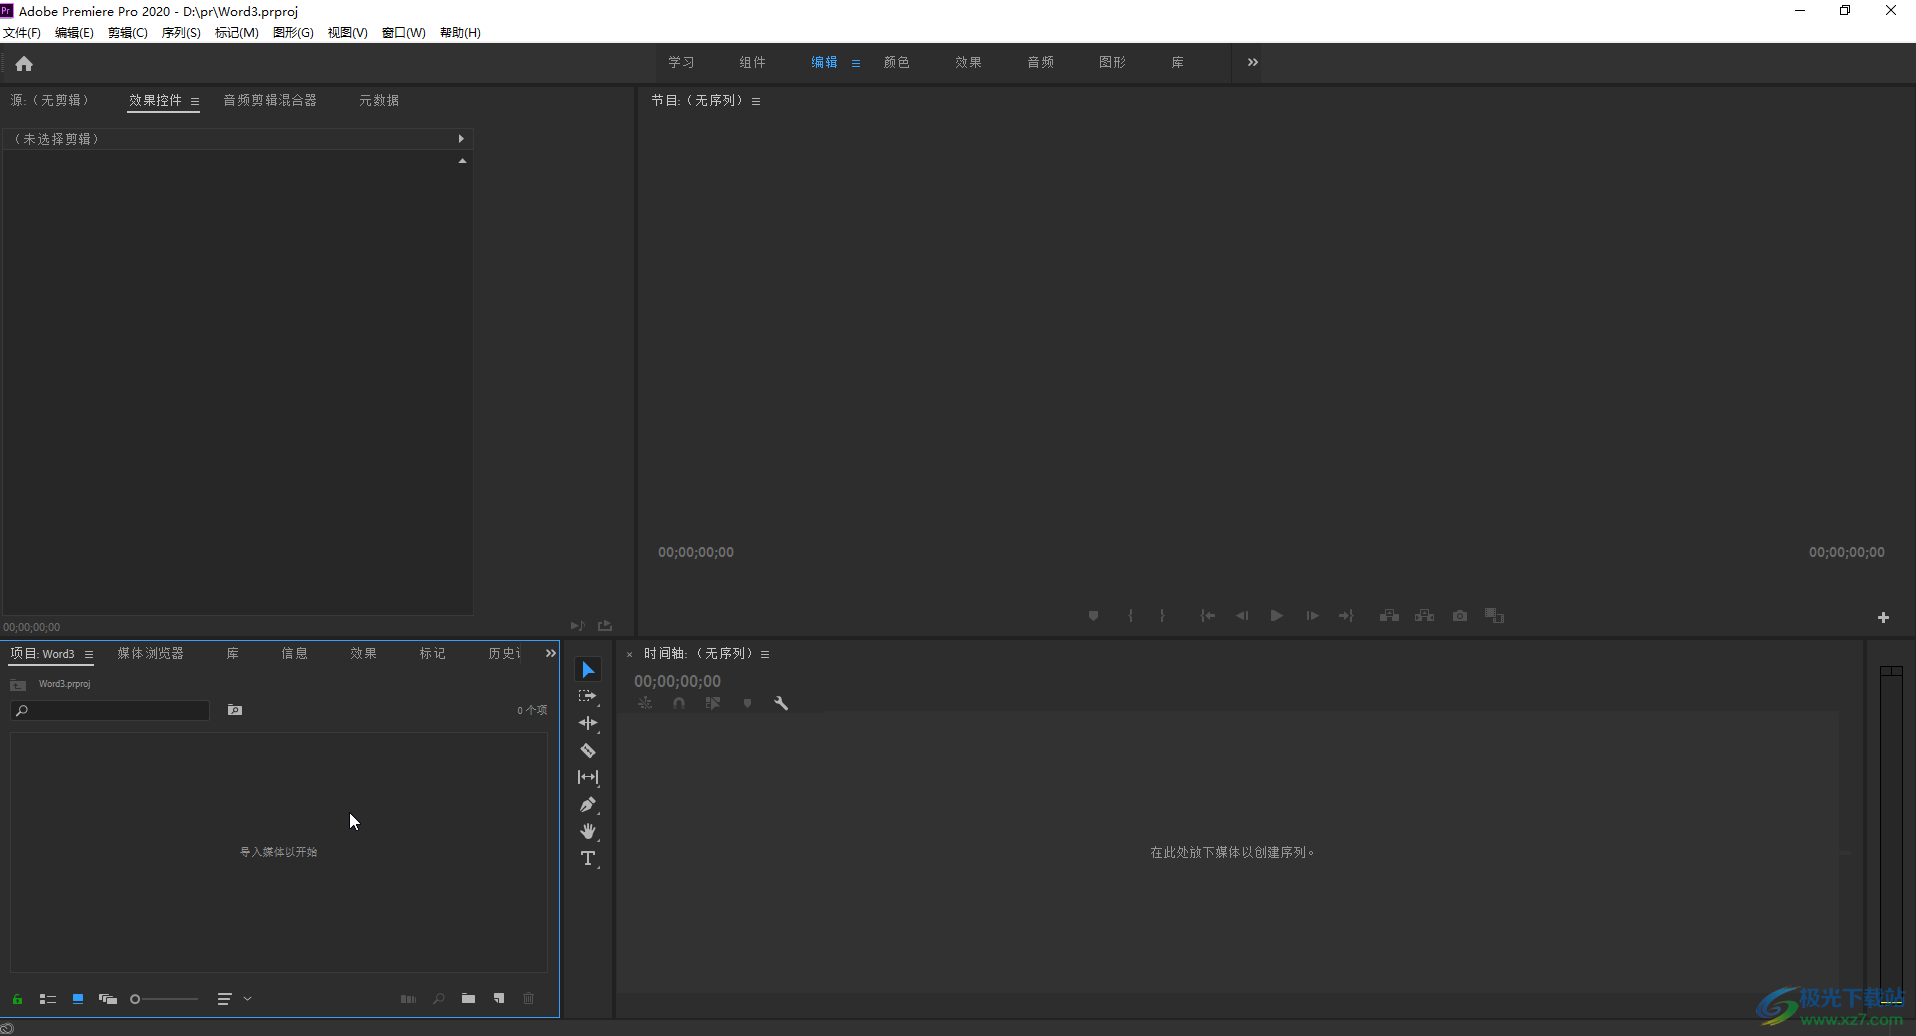The height and width of the screenshot is (1036, 1916).
Task: Open Program monitor panel menu
Action: 756,101
